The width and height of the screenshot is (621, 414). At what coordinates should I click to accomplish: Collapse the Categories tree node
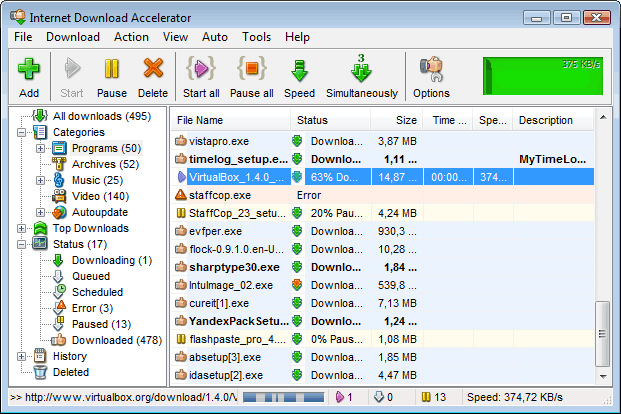21,132
